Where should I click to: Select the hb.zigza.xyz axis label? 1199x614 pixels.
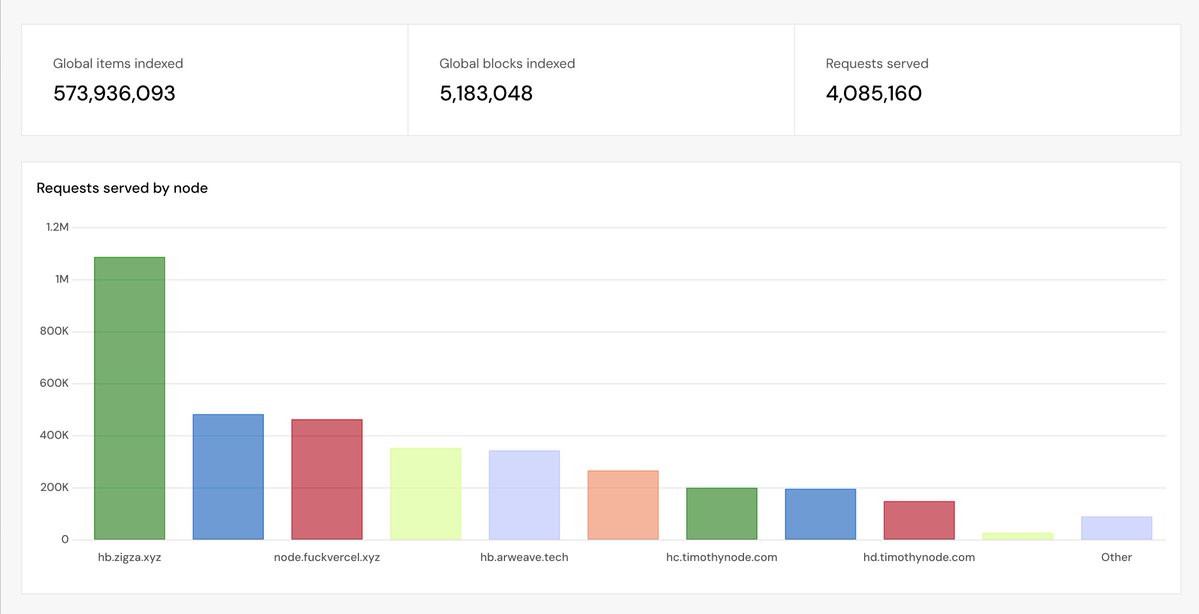(x=129, y=557)
